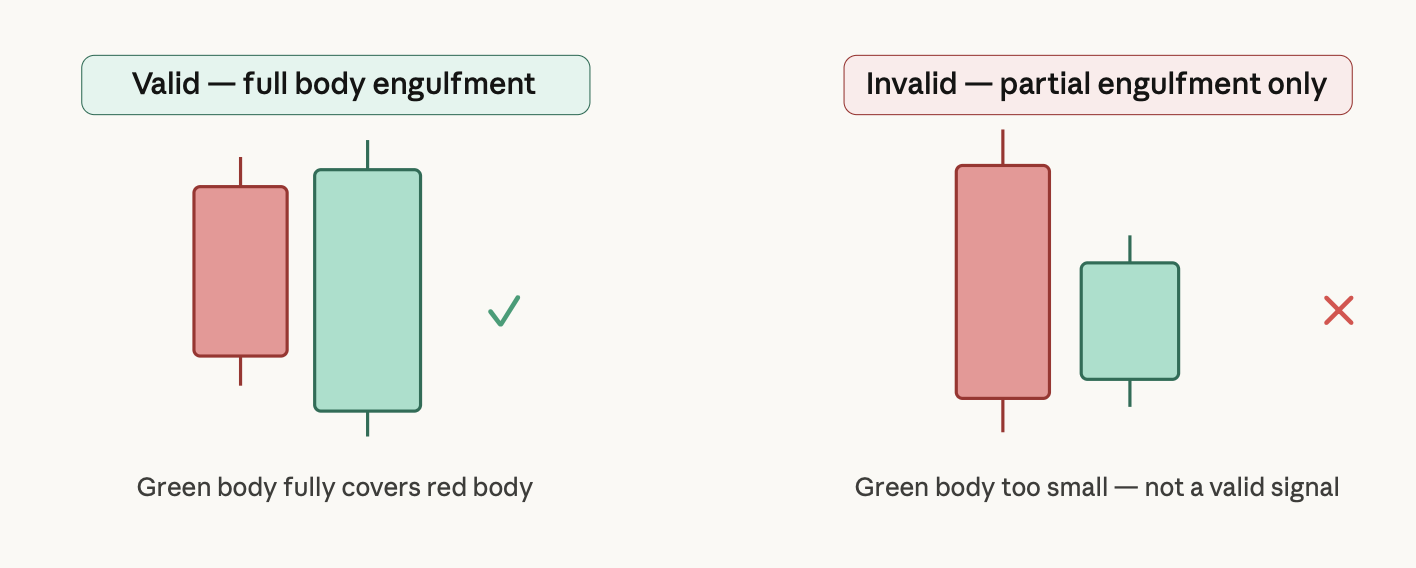Viewport: 1416px width, 568px height.
Task: Click lower wick of small green Invalid candle
Action: point(1130,393)
